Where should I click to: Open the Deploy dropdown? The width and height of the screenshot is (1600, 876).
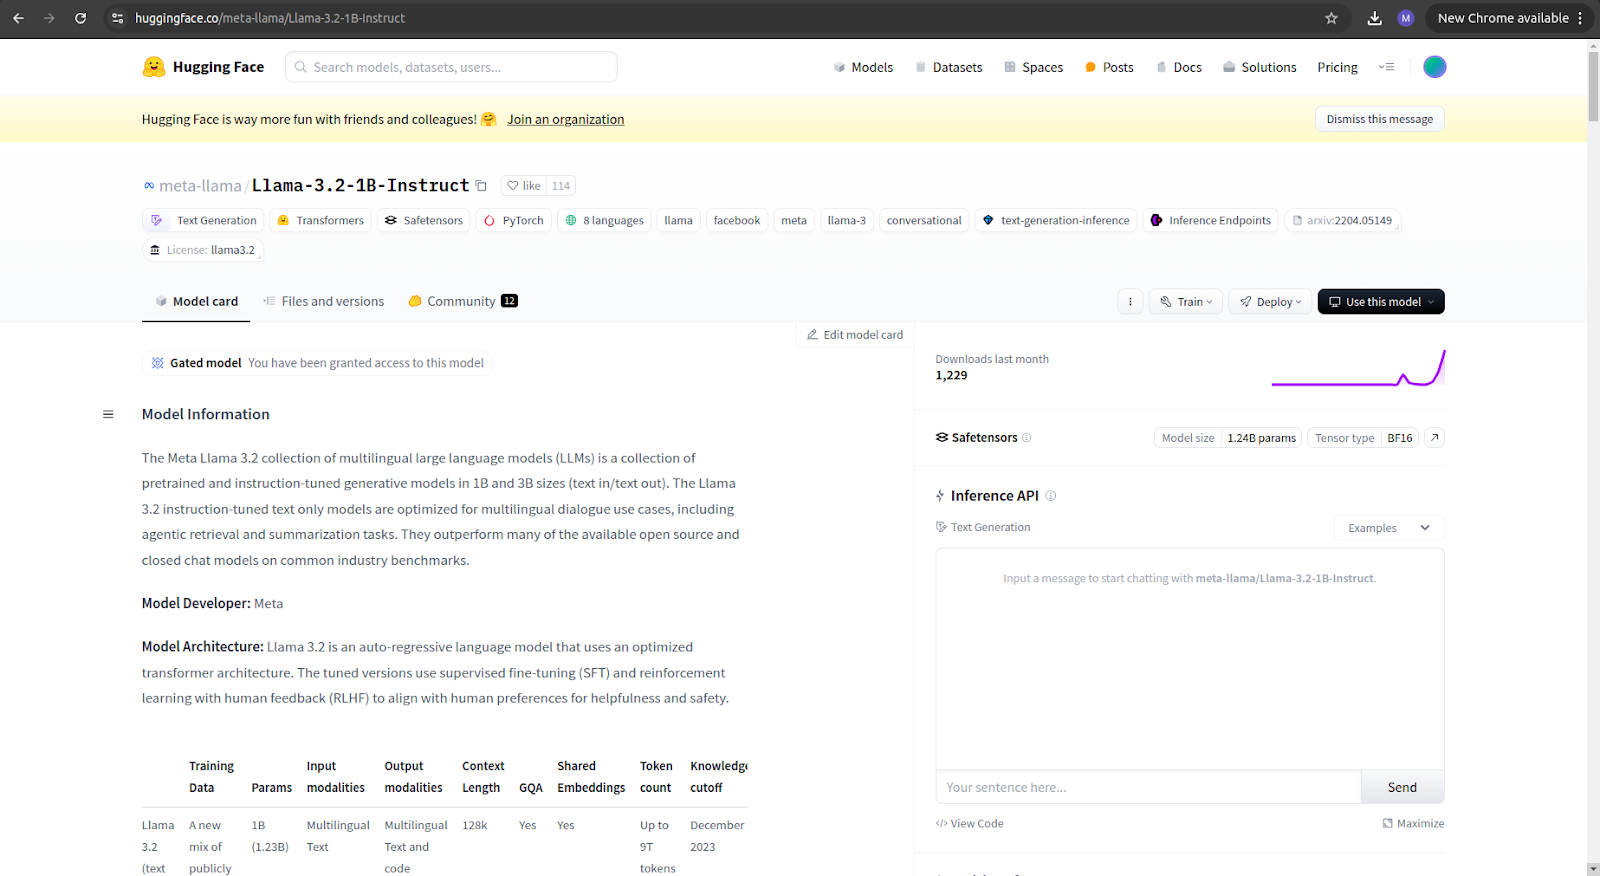(x=1271, y=302)
